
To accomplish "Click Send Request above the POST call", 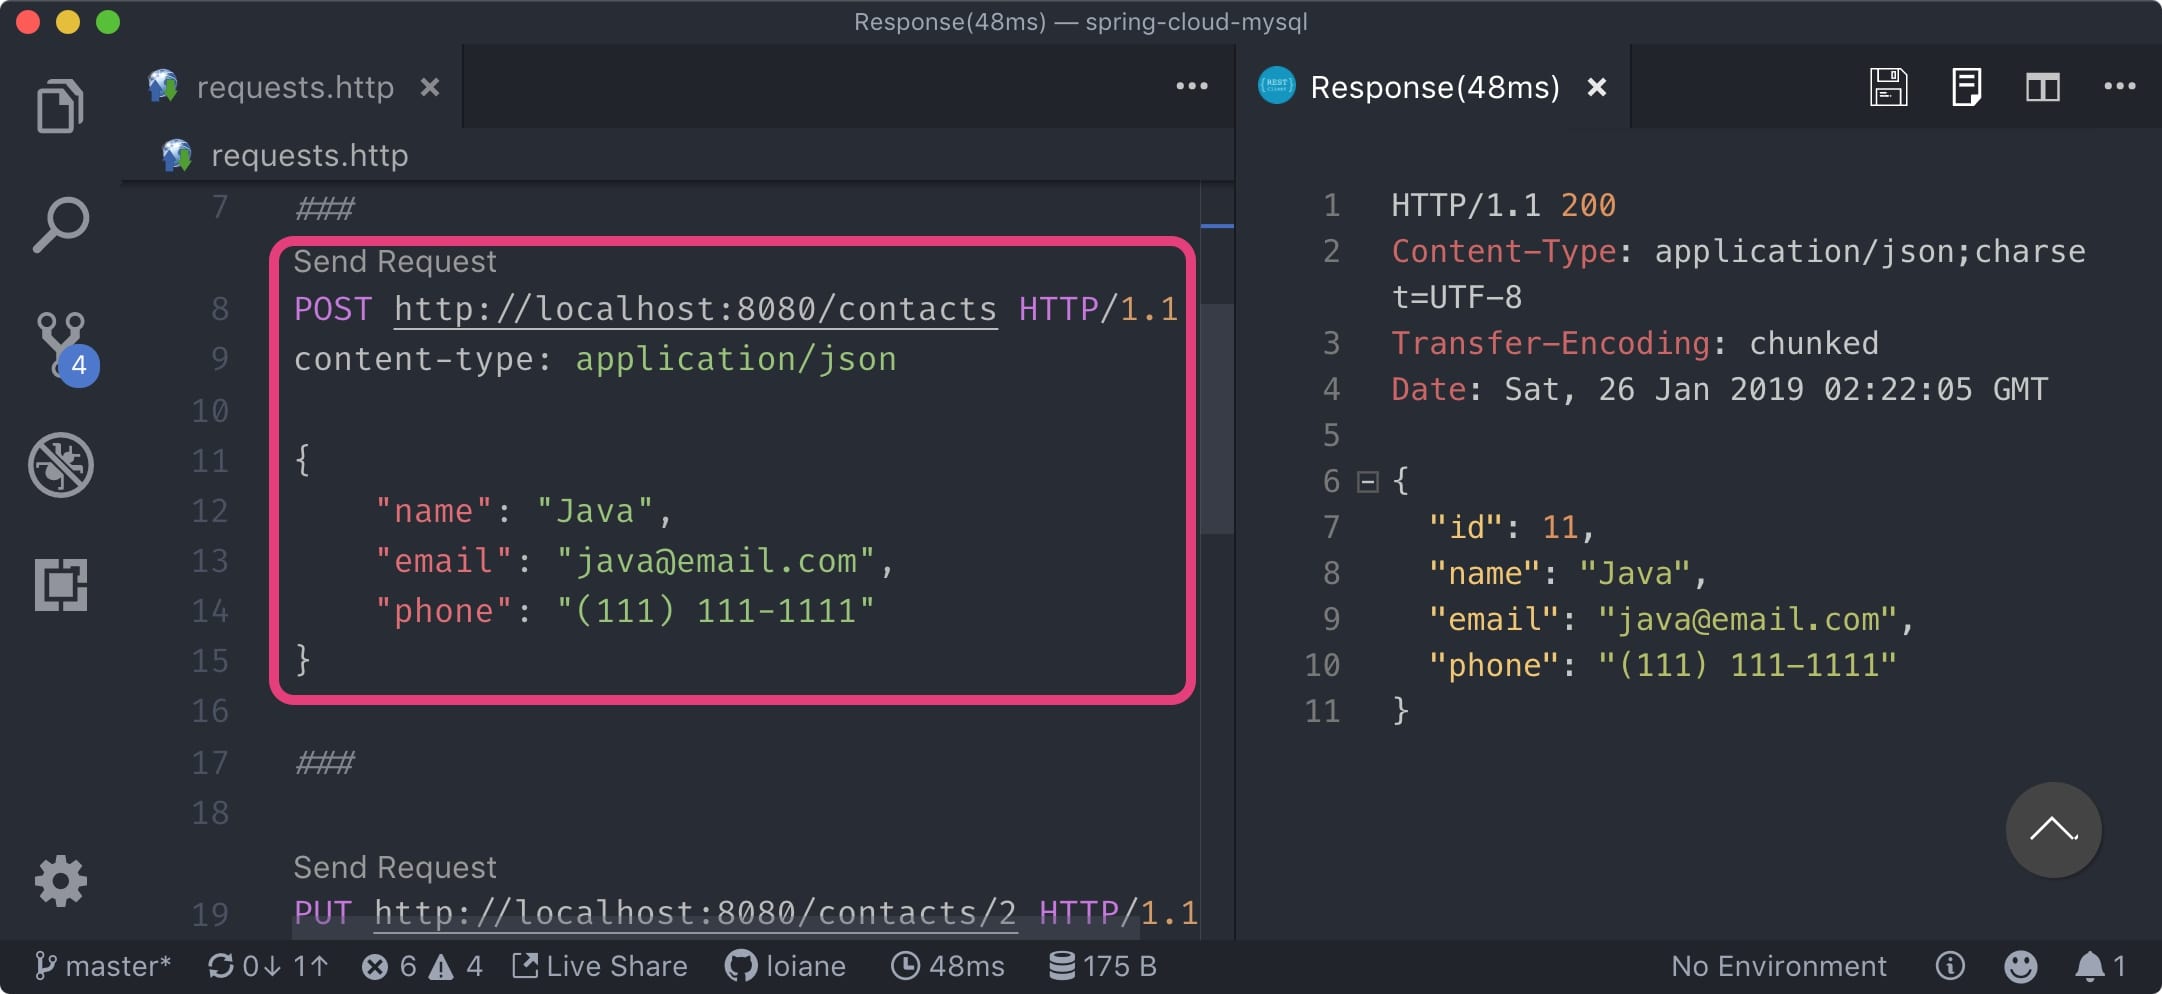I will pos(394,261).
